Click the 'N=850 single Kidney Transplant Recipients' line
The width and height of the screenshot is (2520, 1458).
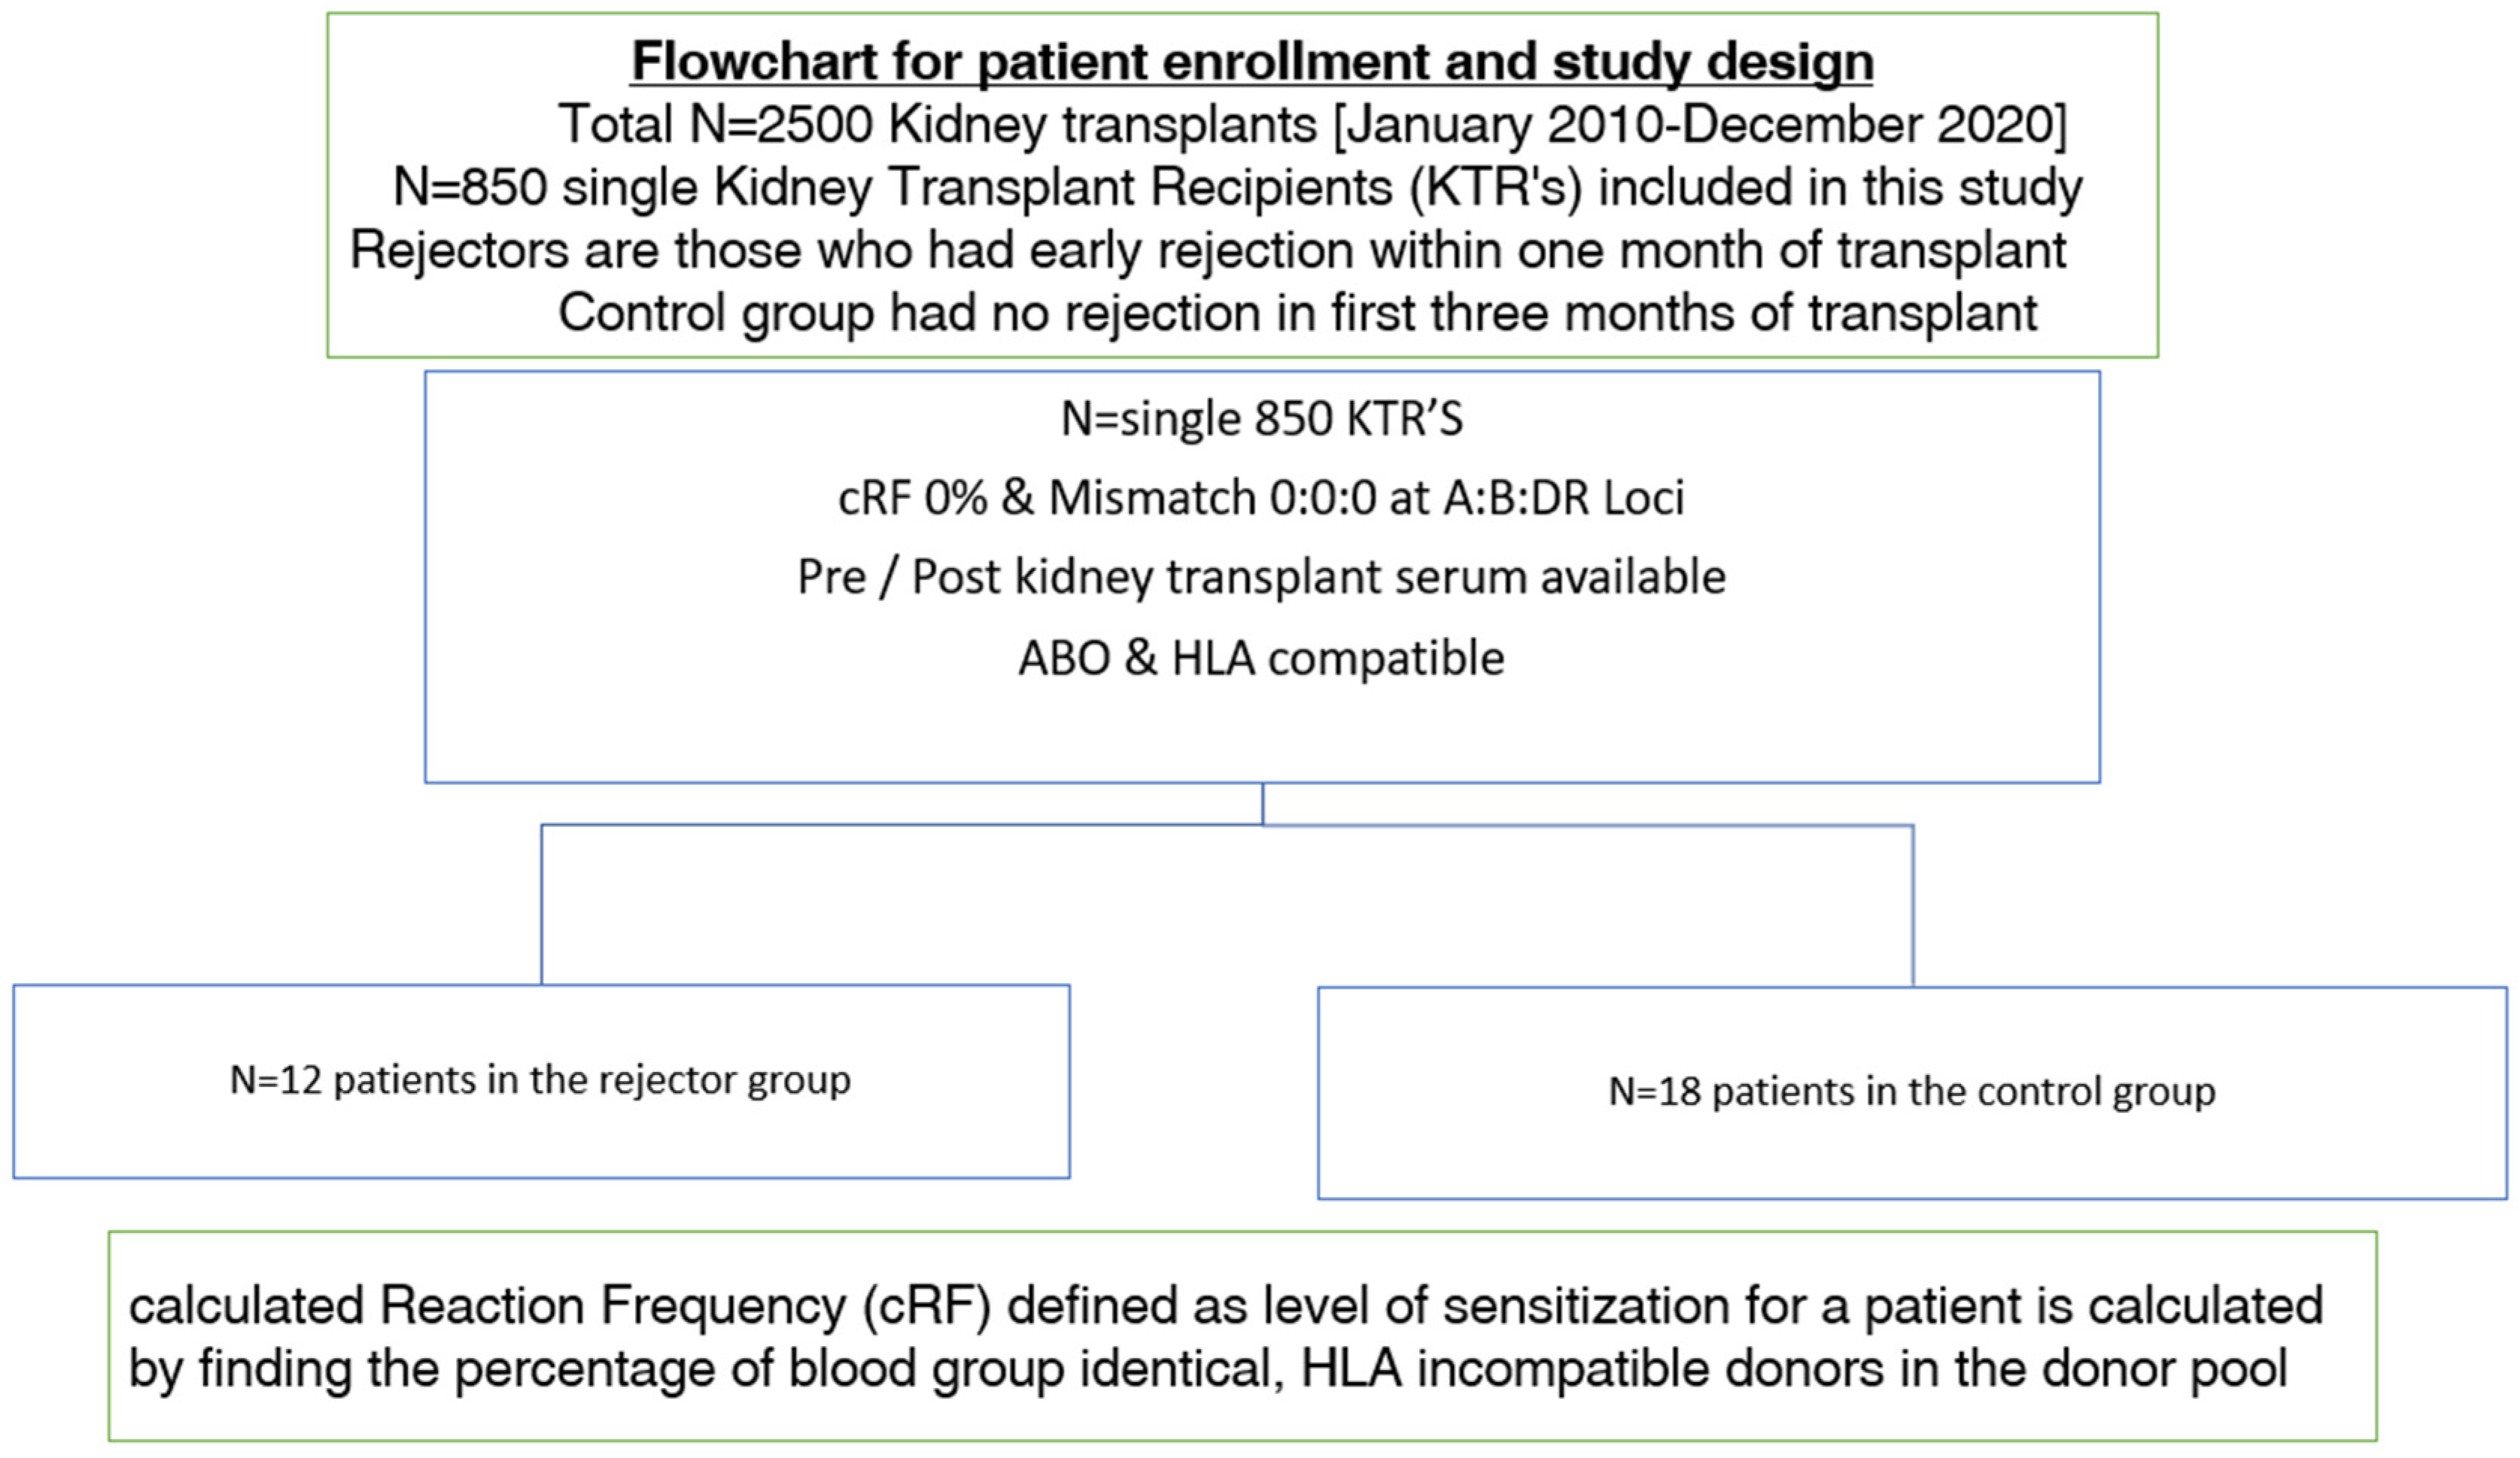[1238, 188]
